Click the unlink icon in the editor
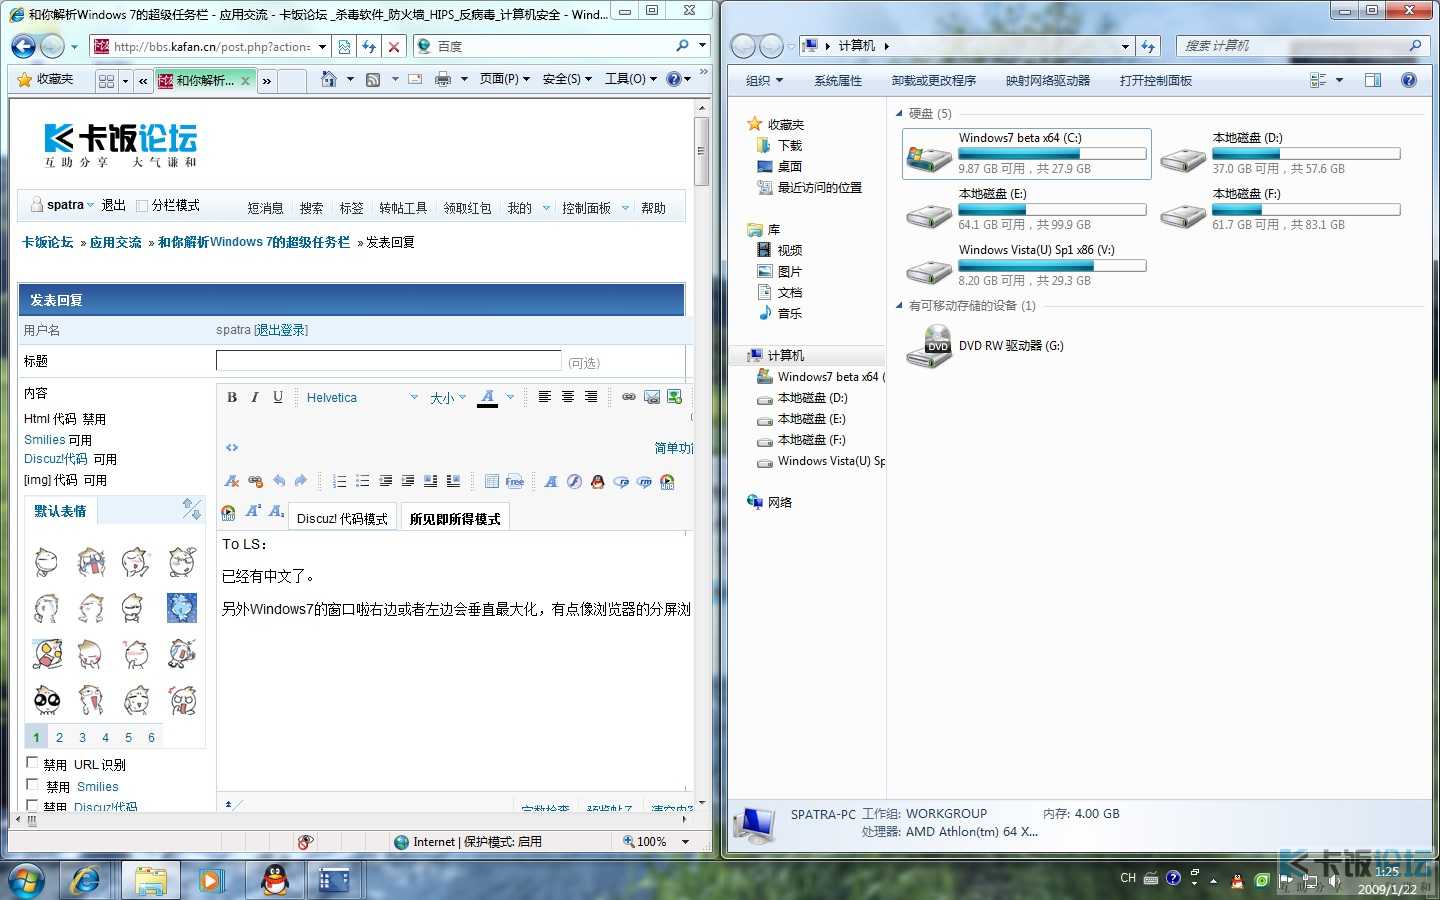Viewport: 1440px width, 900px height. click(x=255, y=481)
